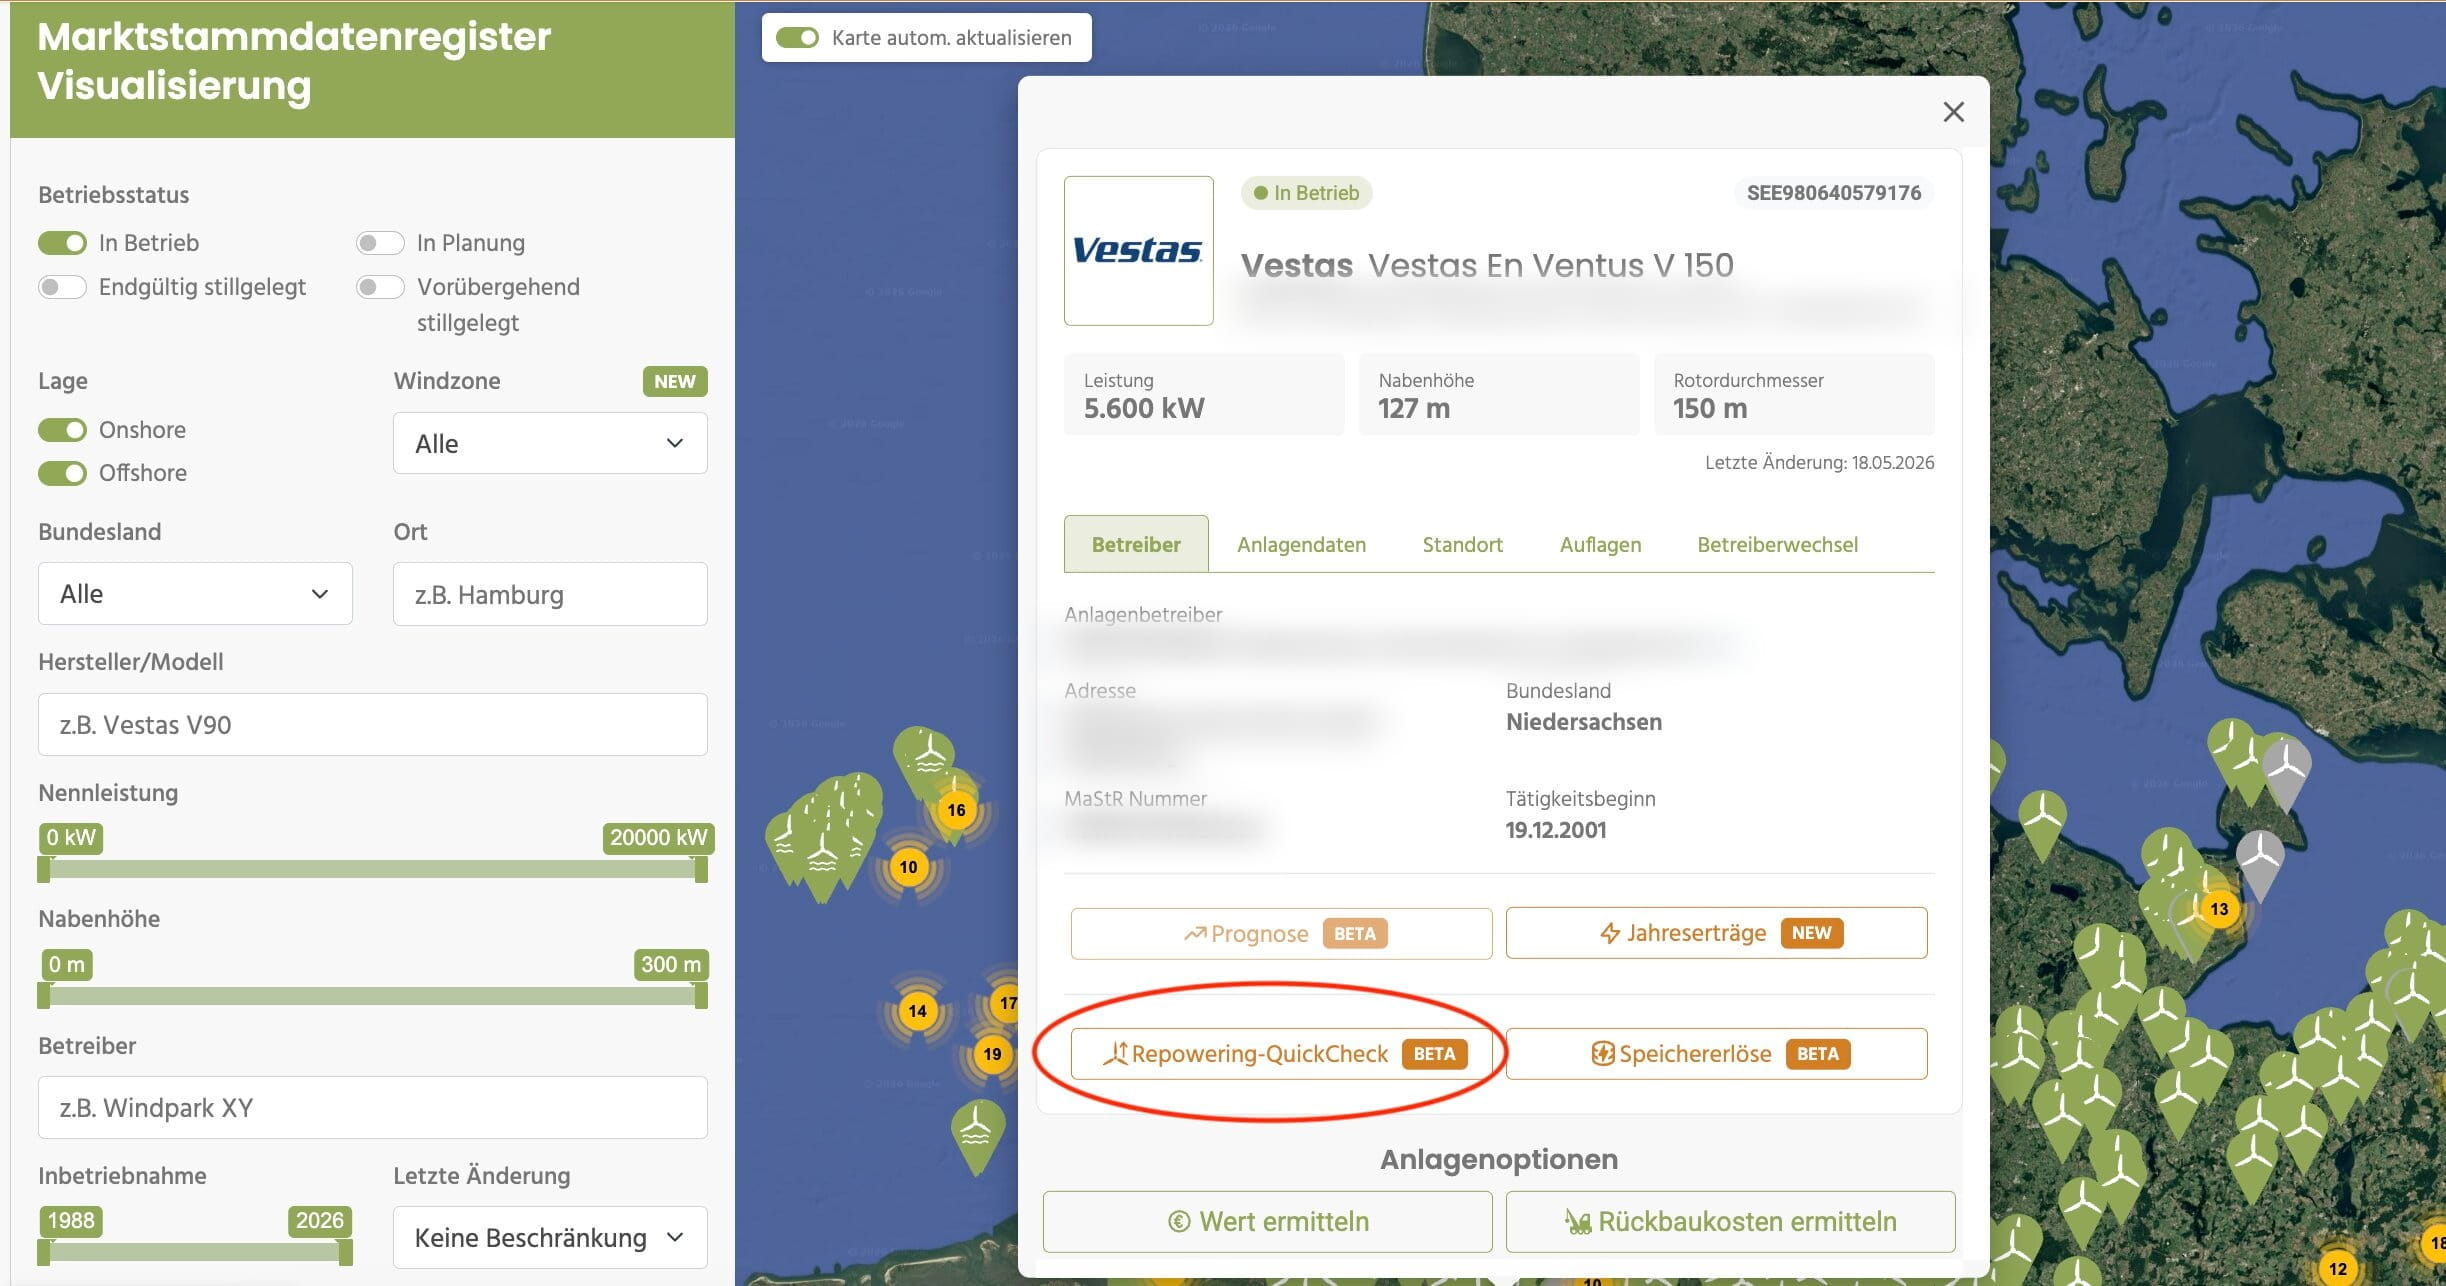This screenshot has width=2446, height=1286.
Task: Click the Vestas manufacturer logo
Action: coord(1138,250)
